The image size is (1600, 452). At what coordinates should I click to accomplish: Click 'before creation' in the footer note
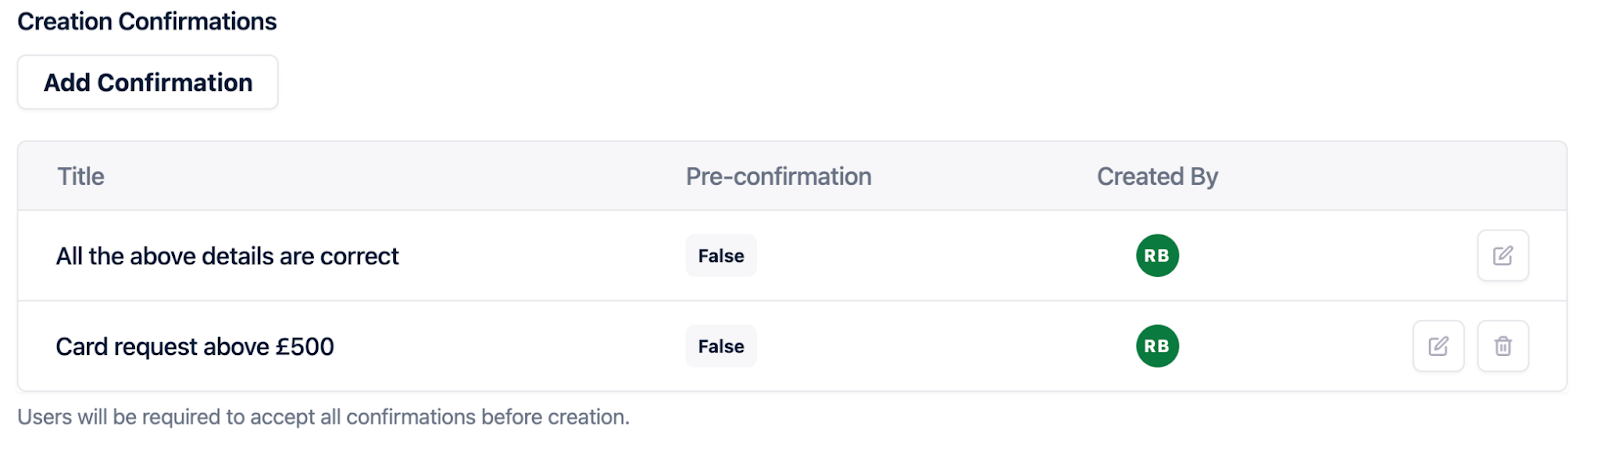(555, 417)
